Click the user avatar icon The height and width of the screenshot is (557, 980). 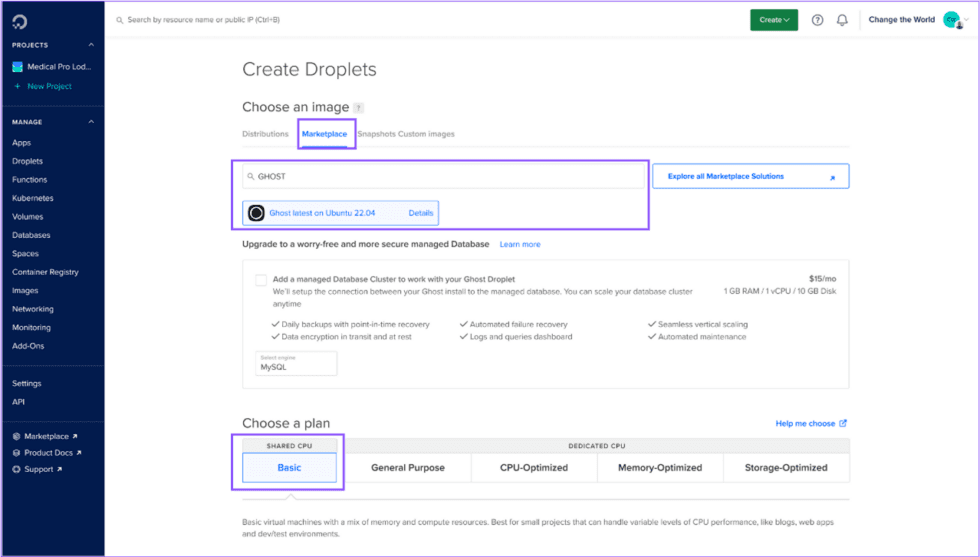(951, 20)
